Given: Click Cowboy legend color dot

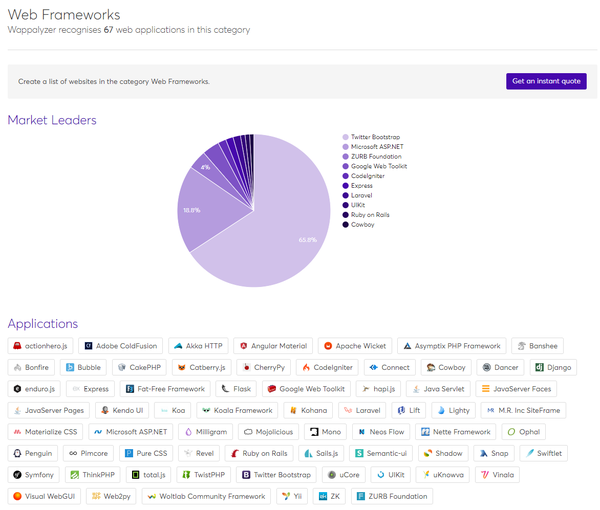Looking at the screenshot, I should [346, 225].
